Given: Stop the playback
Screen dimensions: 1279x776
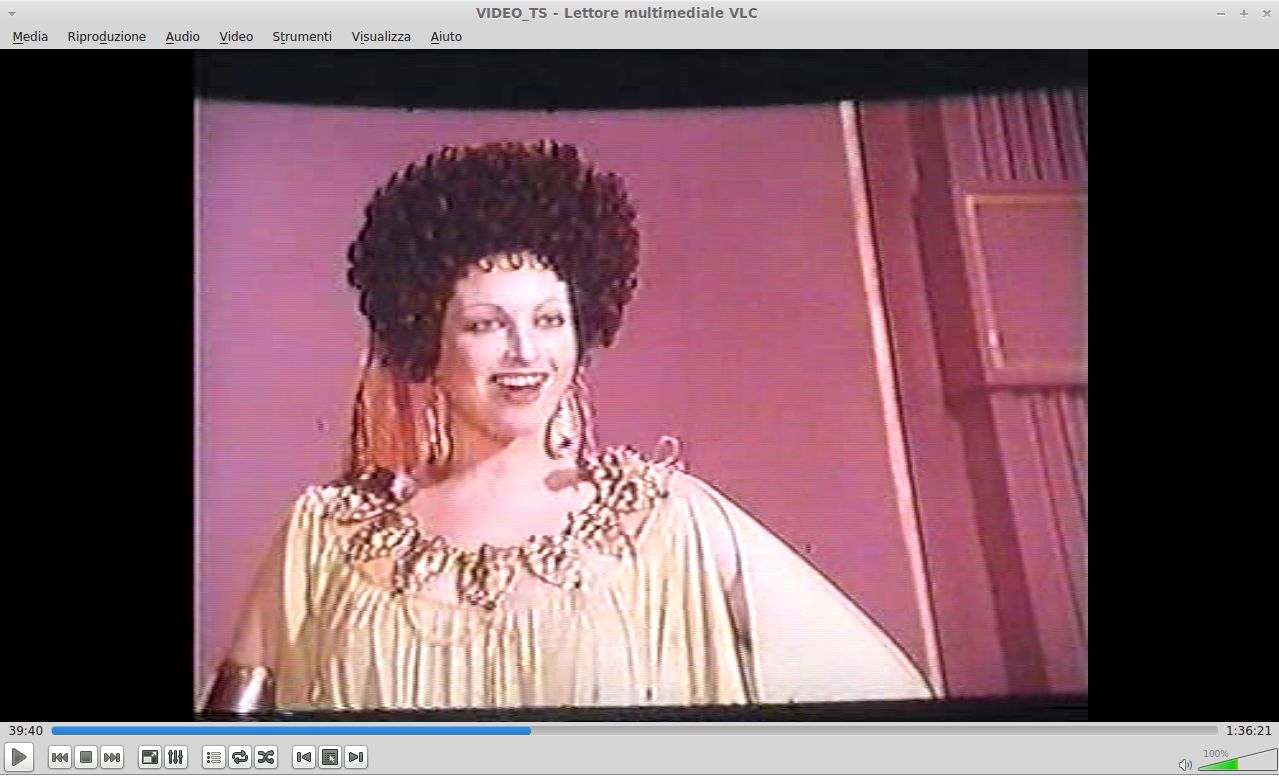Looking at the screenshot, I should 86,758.
